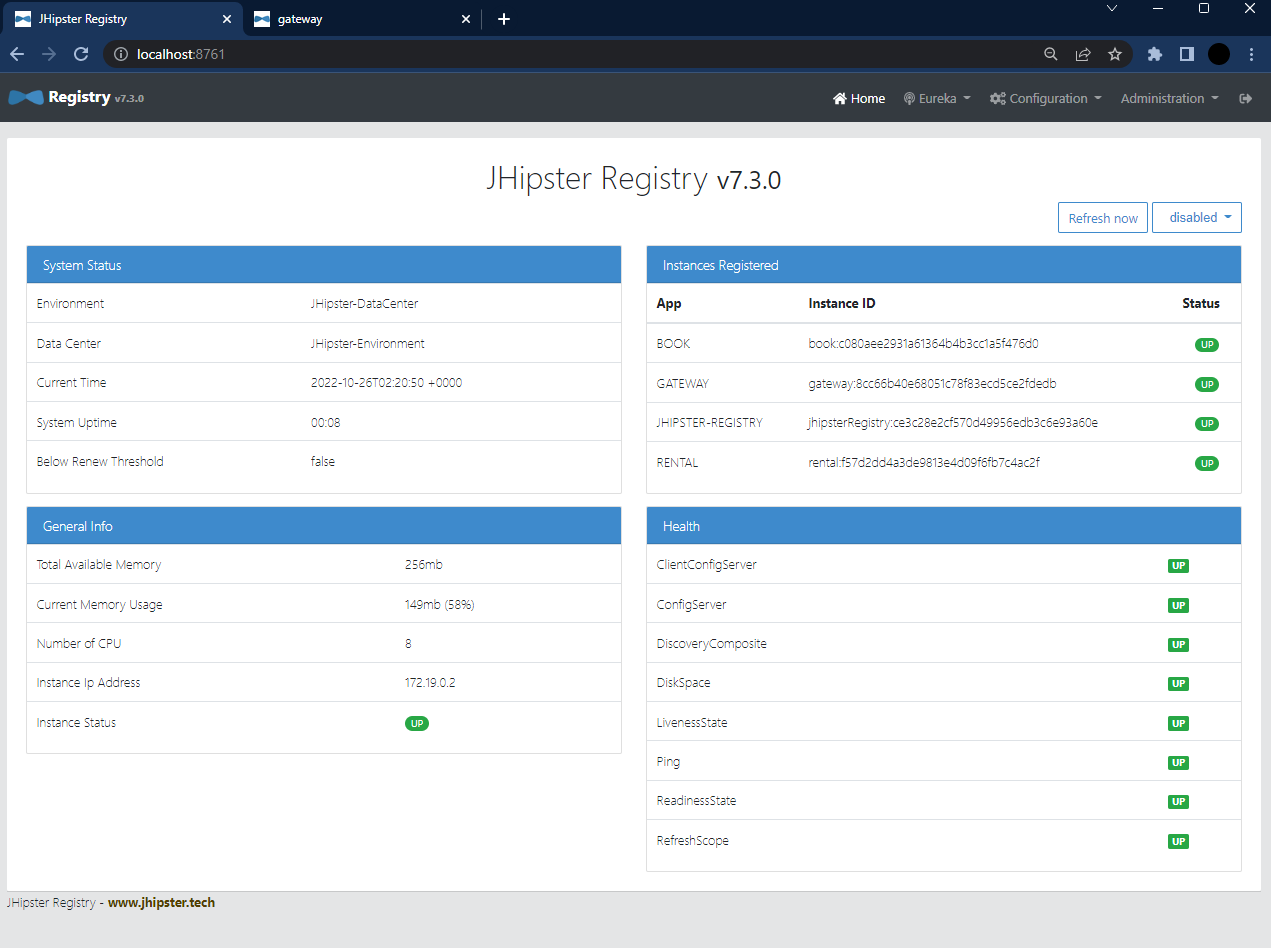Open the Configuration dropdown menu

pos(1046,98)
